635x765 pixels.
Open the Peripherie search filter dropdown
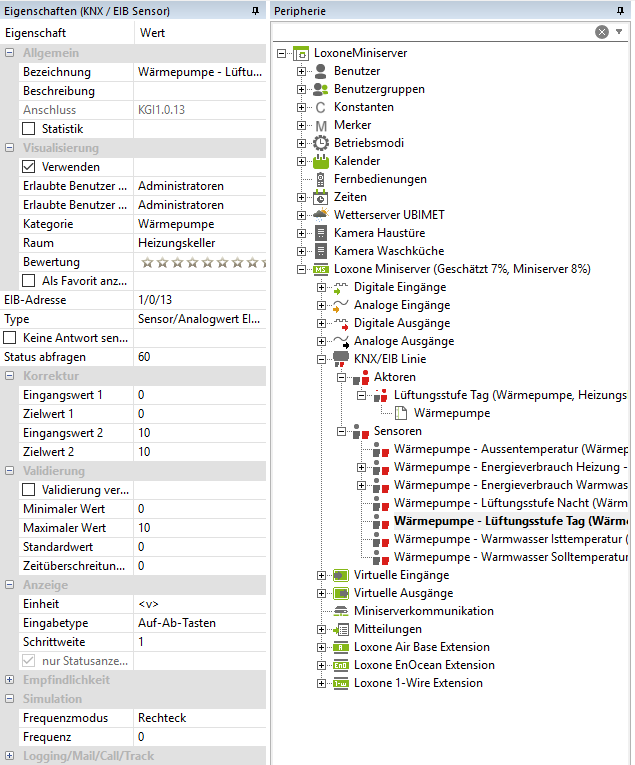pyautogui.click(x=619, y=32)
